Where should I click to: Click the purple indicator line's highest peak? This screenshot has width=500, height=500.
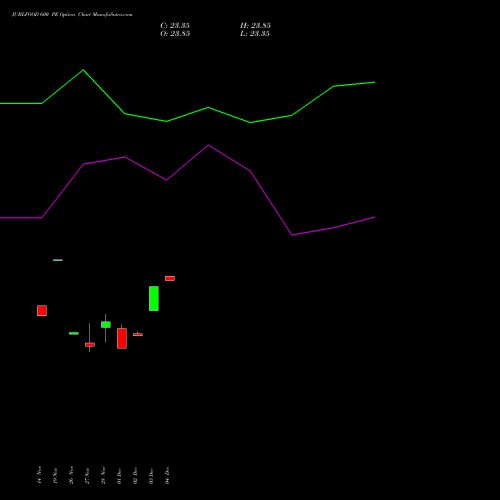(x=208, y=145)
